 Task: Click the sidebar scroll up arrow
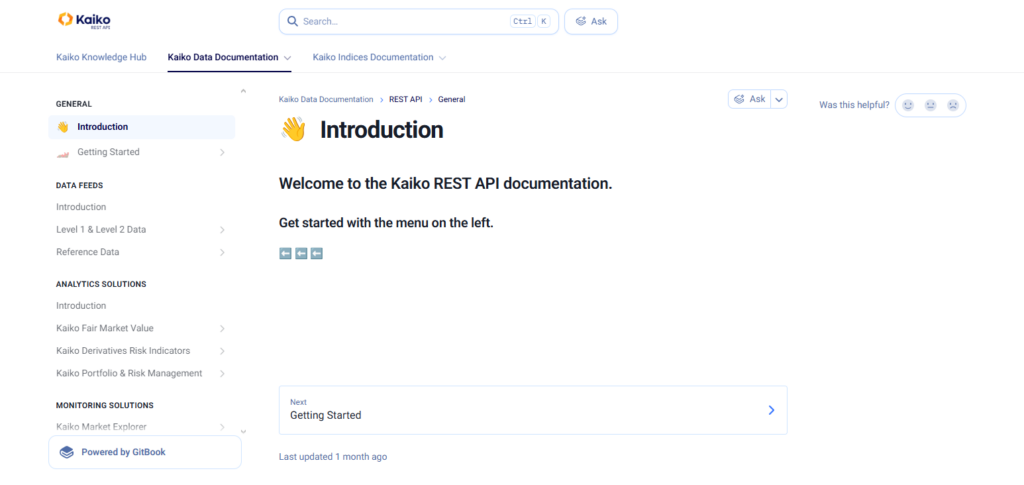(244, 91)
